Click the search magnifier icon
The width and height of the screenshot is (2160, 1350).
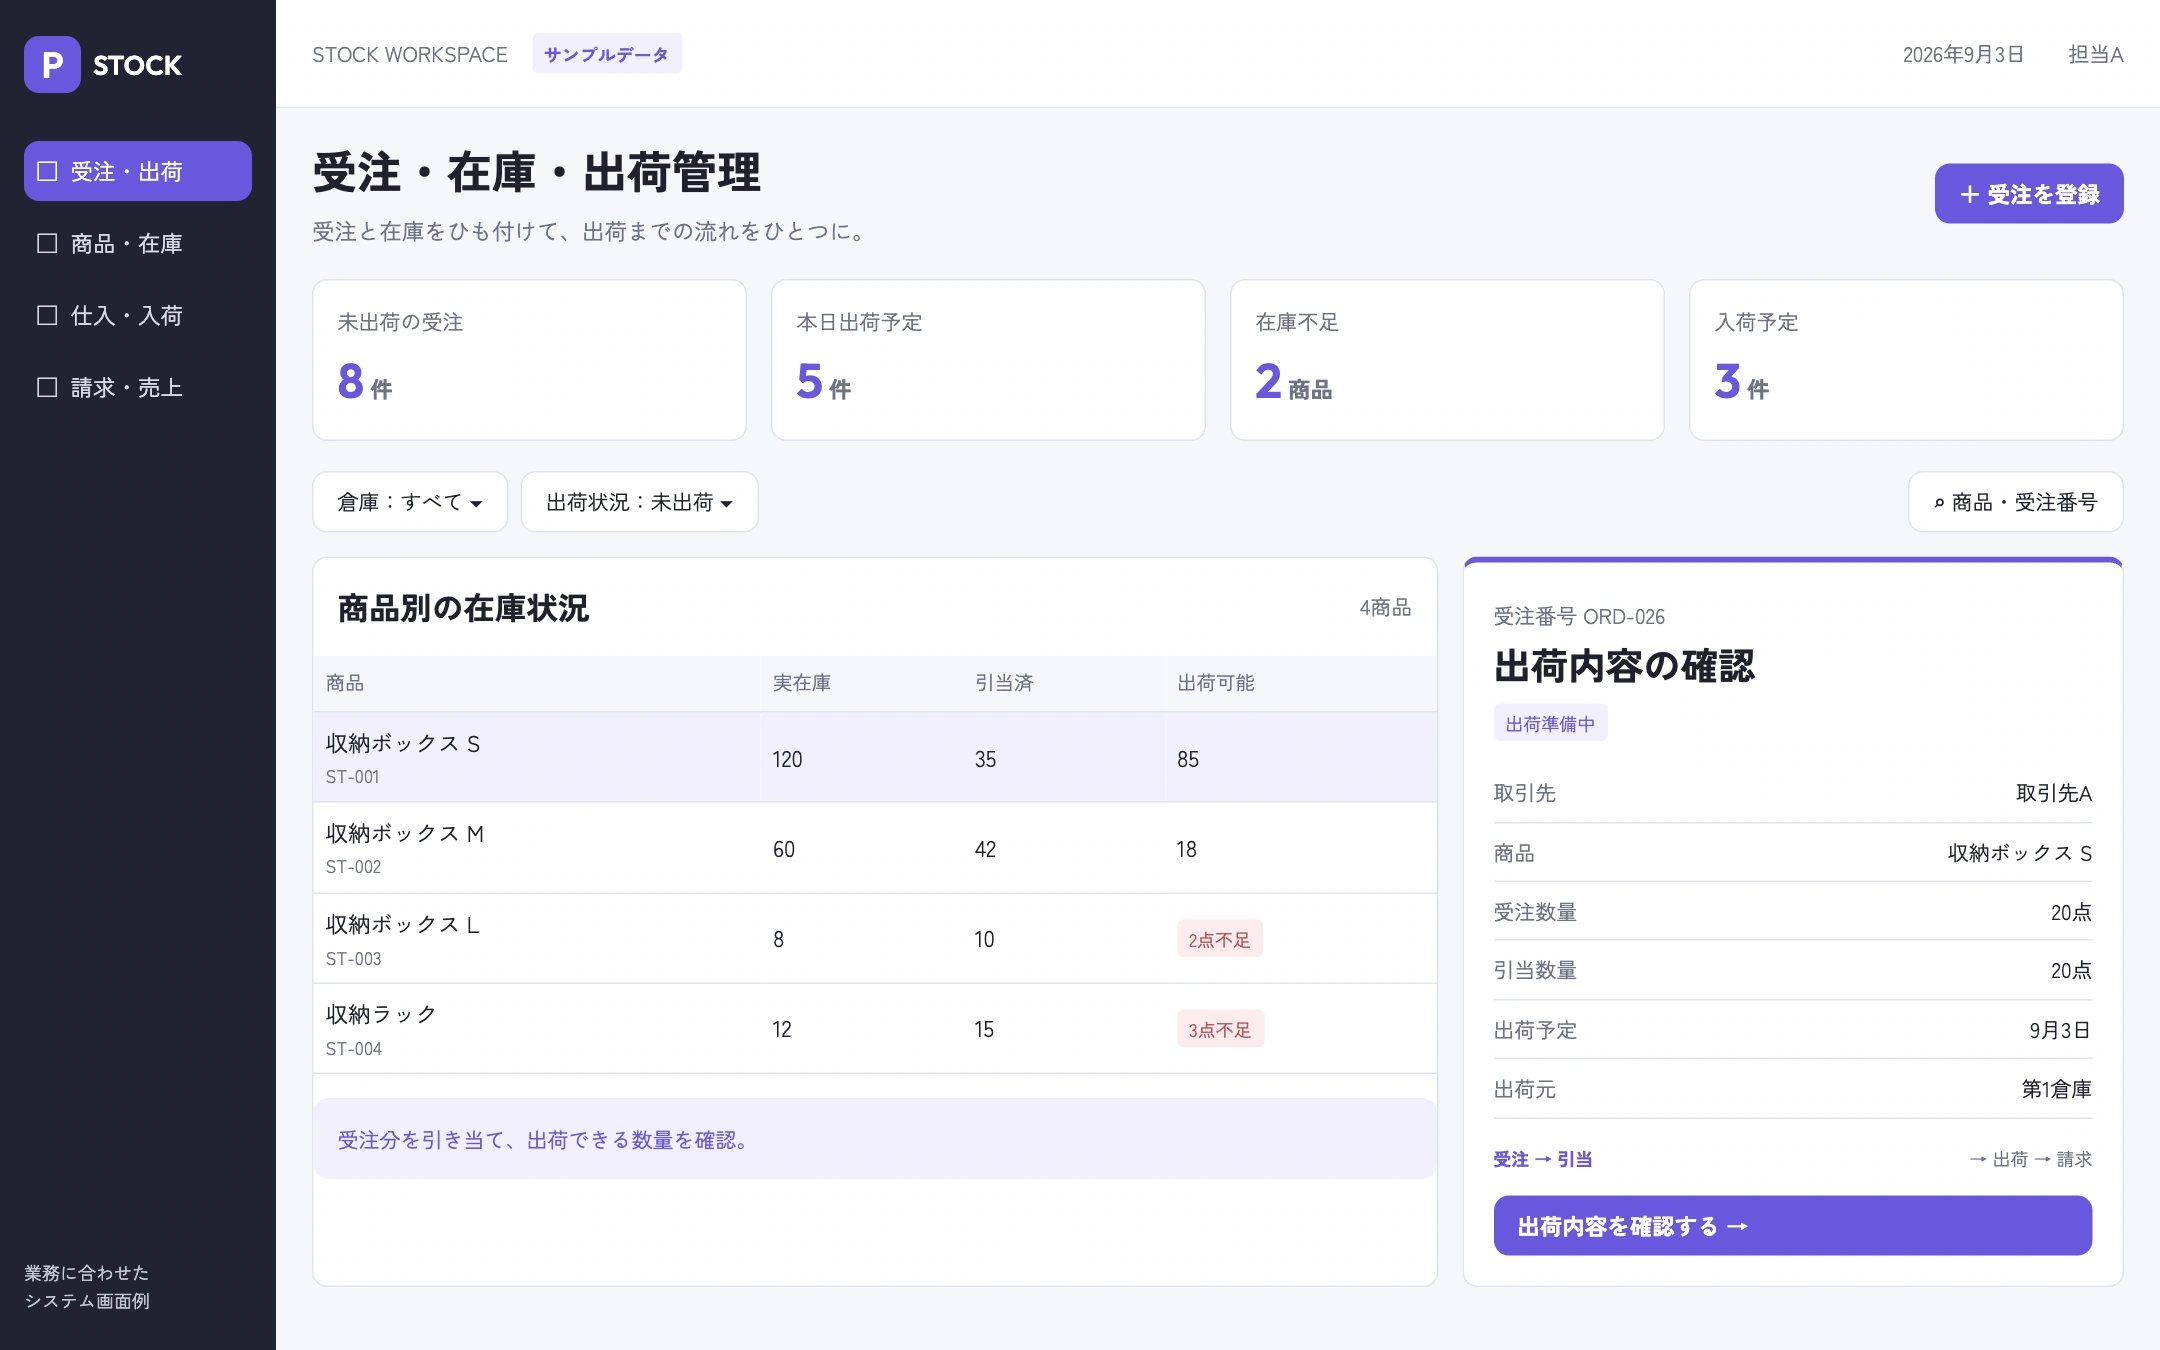tap(1939, 503)
